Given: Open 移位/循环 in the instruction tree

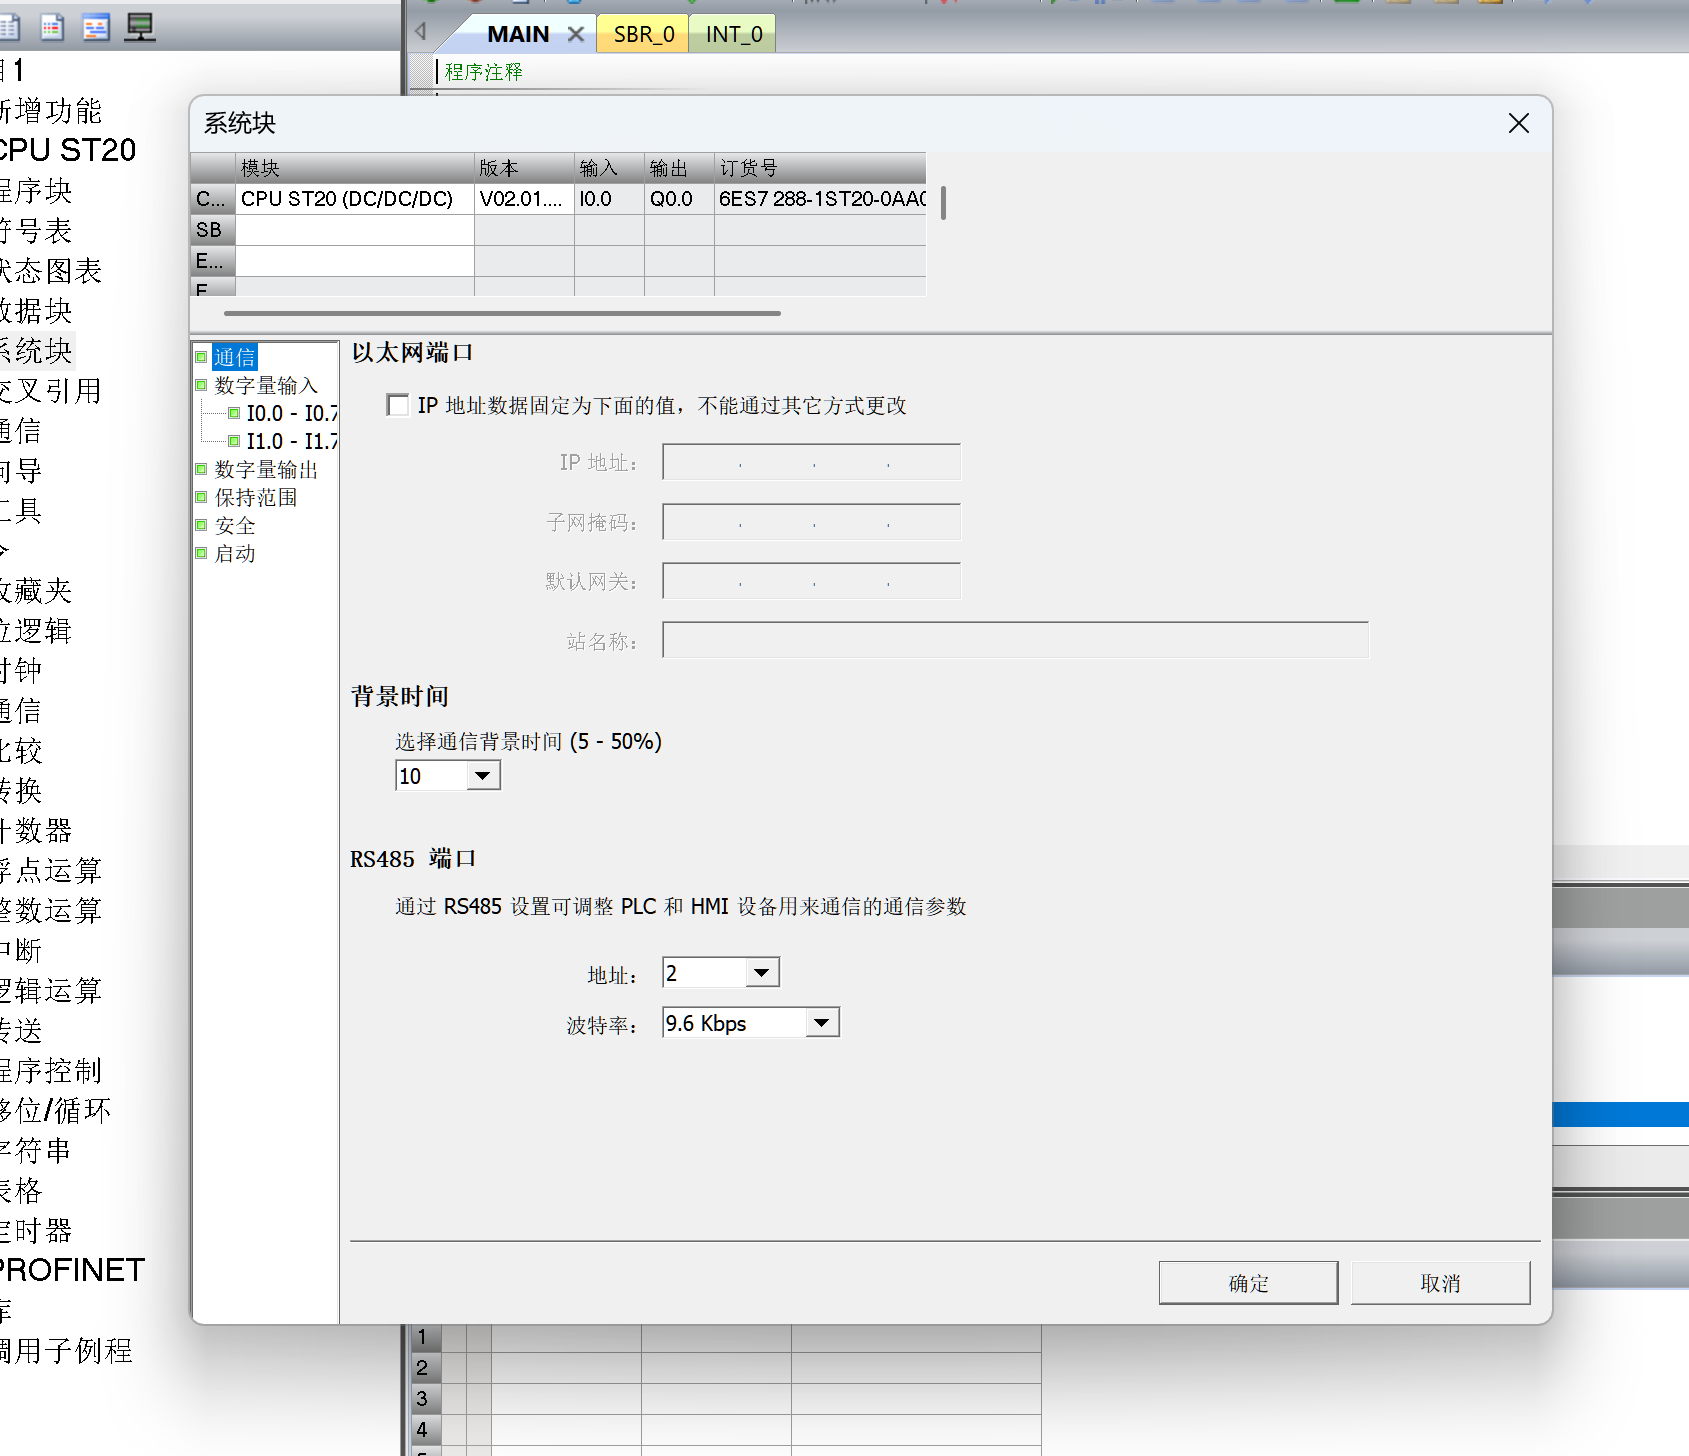Looking at the screenshot, I should [x=55, y=1110].
